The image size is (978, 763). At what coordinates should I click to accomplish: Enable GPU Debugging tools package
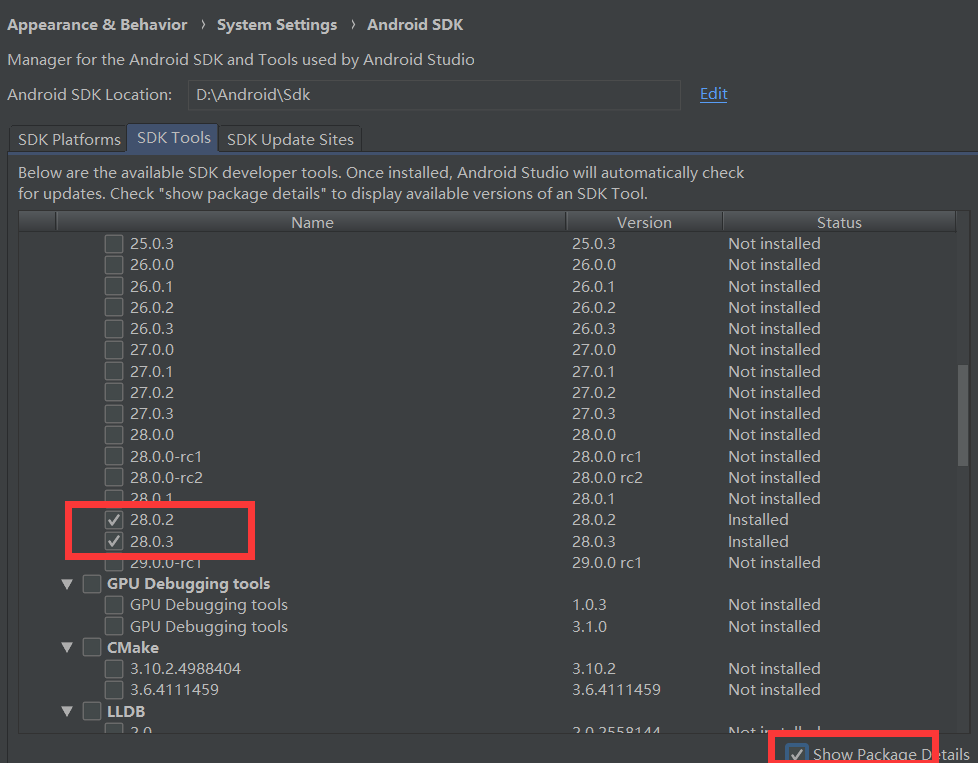[92, 583]
